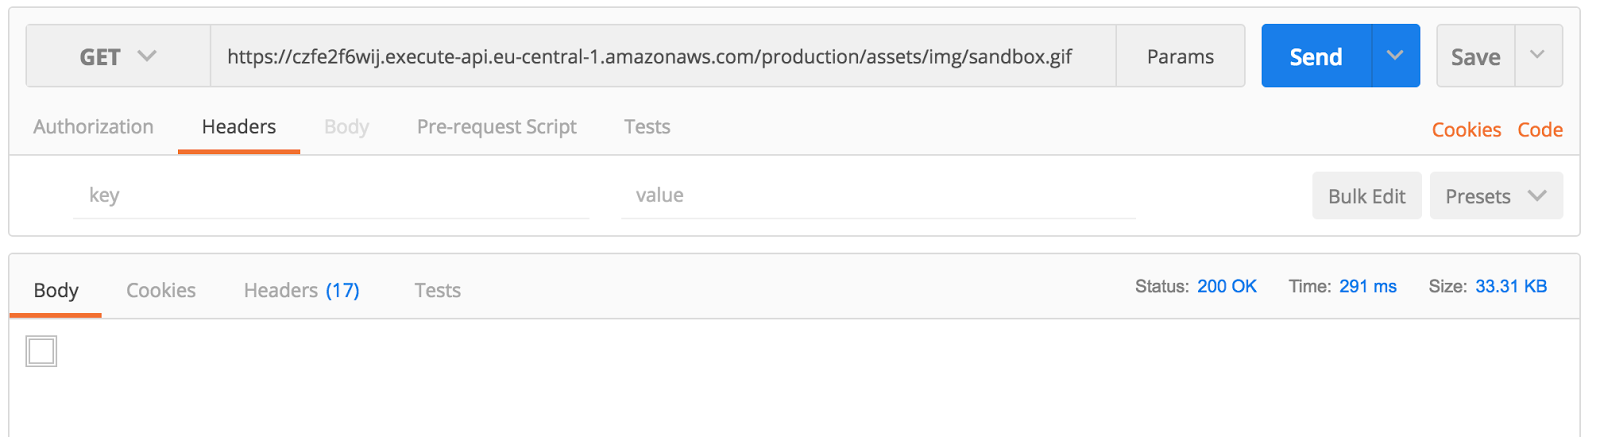1600x437 pixels.
Task: Open the Code snippet link
Action: pyautogui.click(x=1540, y=129)
